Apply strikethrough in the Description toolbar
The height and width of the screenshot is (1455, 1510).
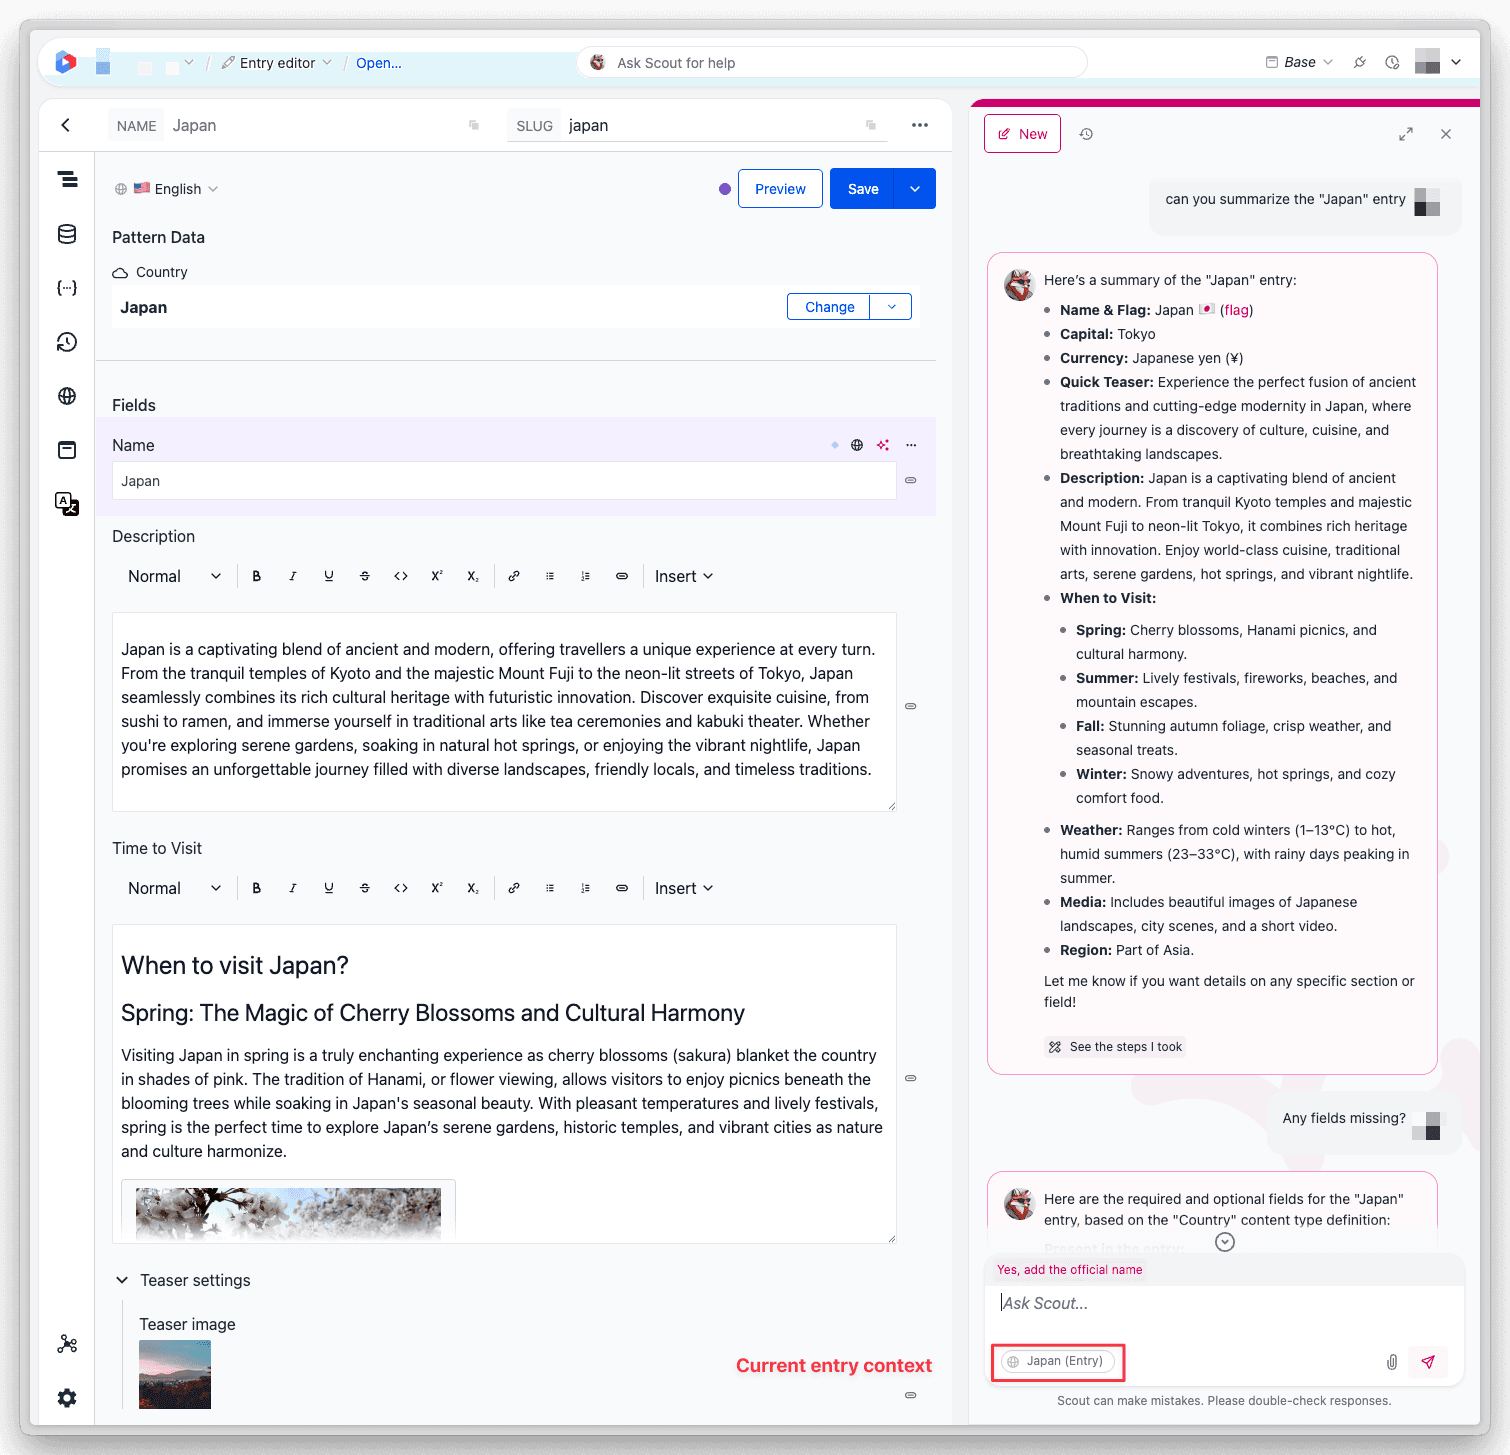click(365, 576)
